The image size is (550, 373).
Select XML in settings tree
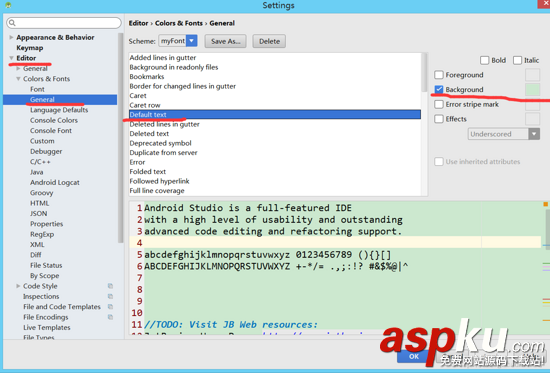pyautogui.click(x=37, y=245)
